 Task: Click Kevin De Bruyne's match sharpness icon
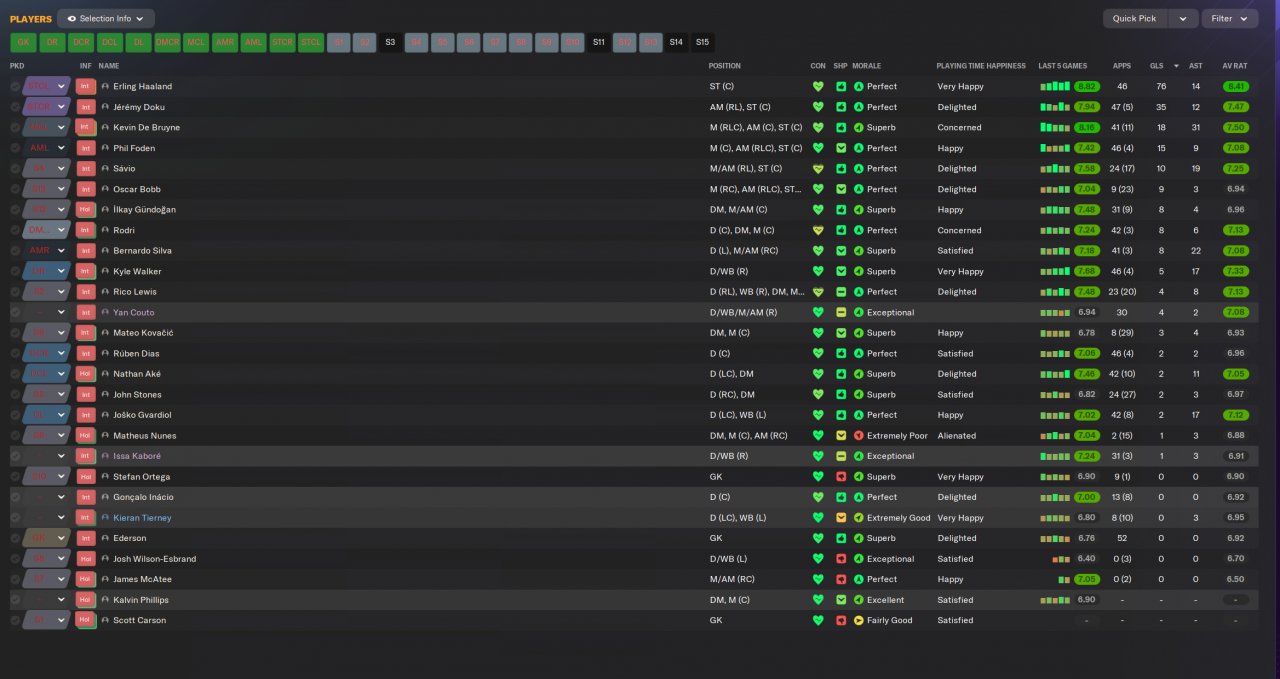coord(841,127)
